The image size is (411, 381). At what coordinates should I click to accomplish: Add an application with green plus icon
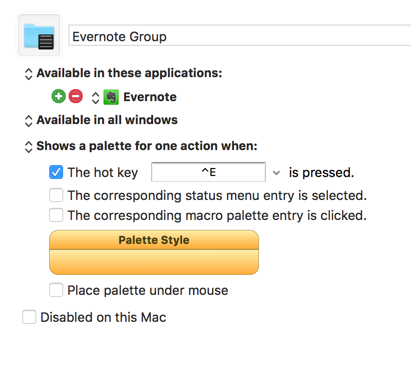pos(58,97)
